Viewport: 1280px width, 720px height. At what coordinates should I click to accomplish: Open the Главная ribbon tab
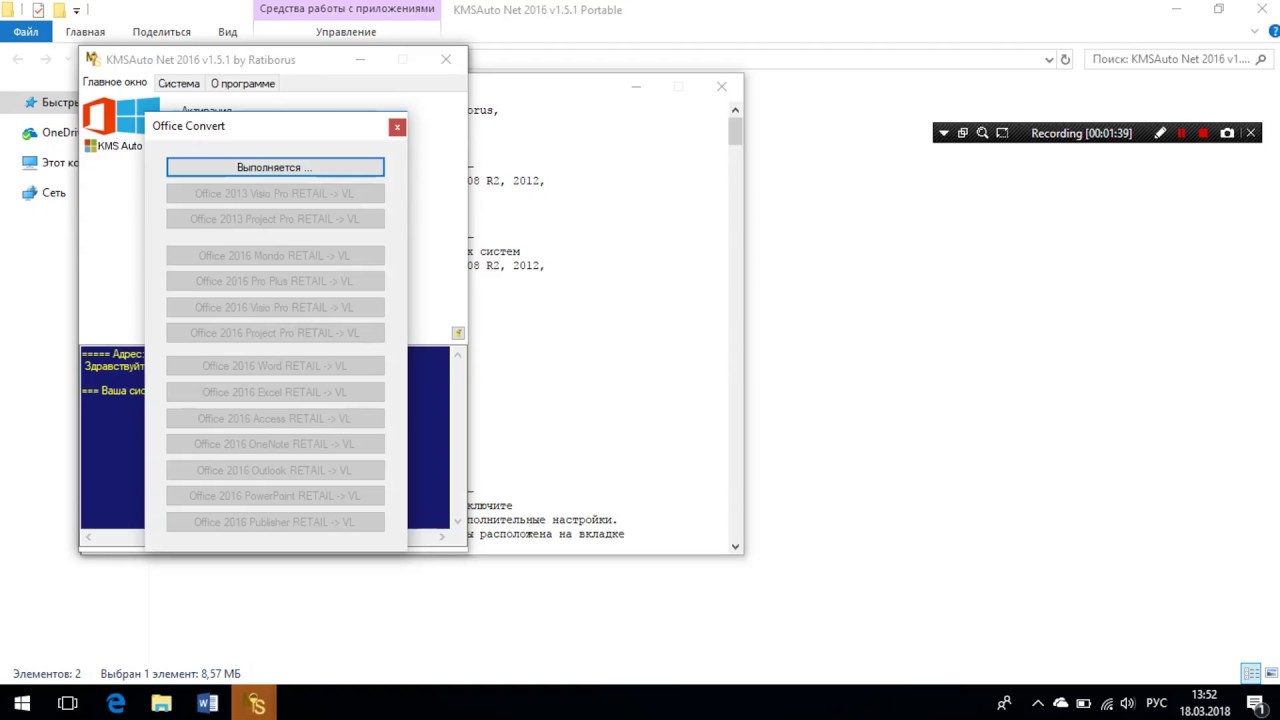[85, 32]
